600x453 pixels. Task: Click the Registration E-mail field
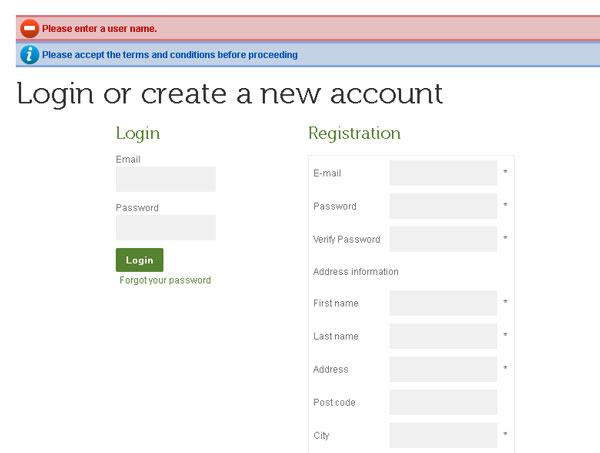coord(443,173)
